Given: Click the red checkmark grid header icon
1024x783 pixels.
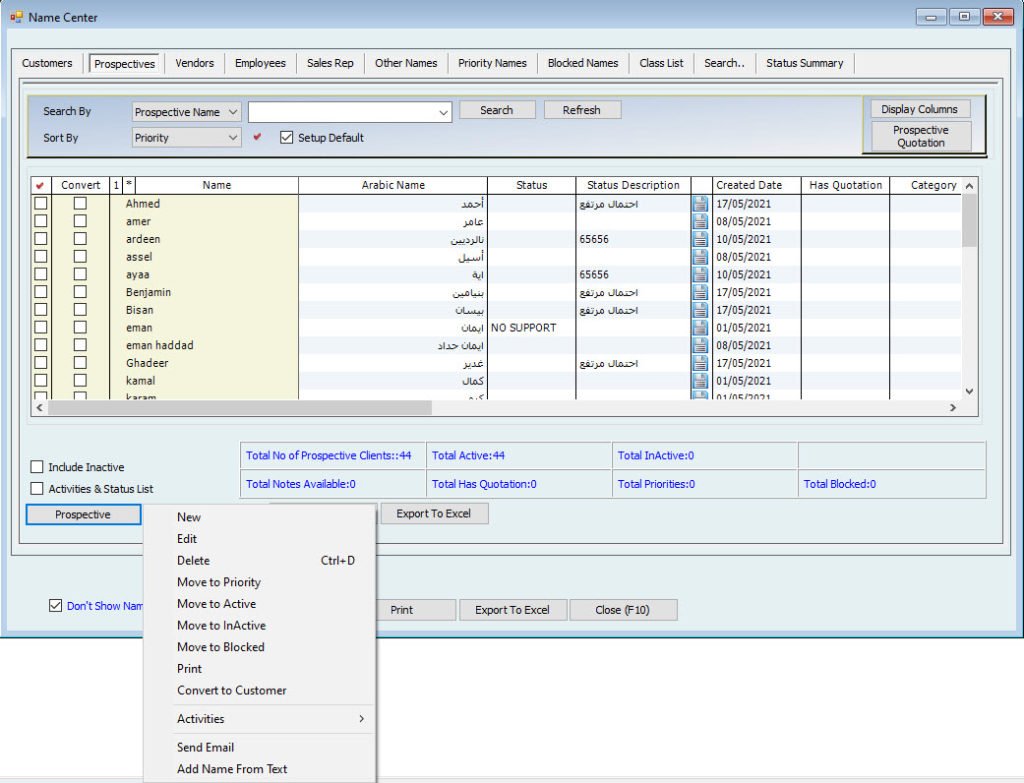Looking at the screenshot, I should point(40,185).
